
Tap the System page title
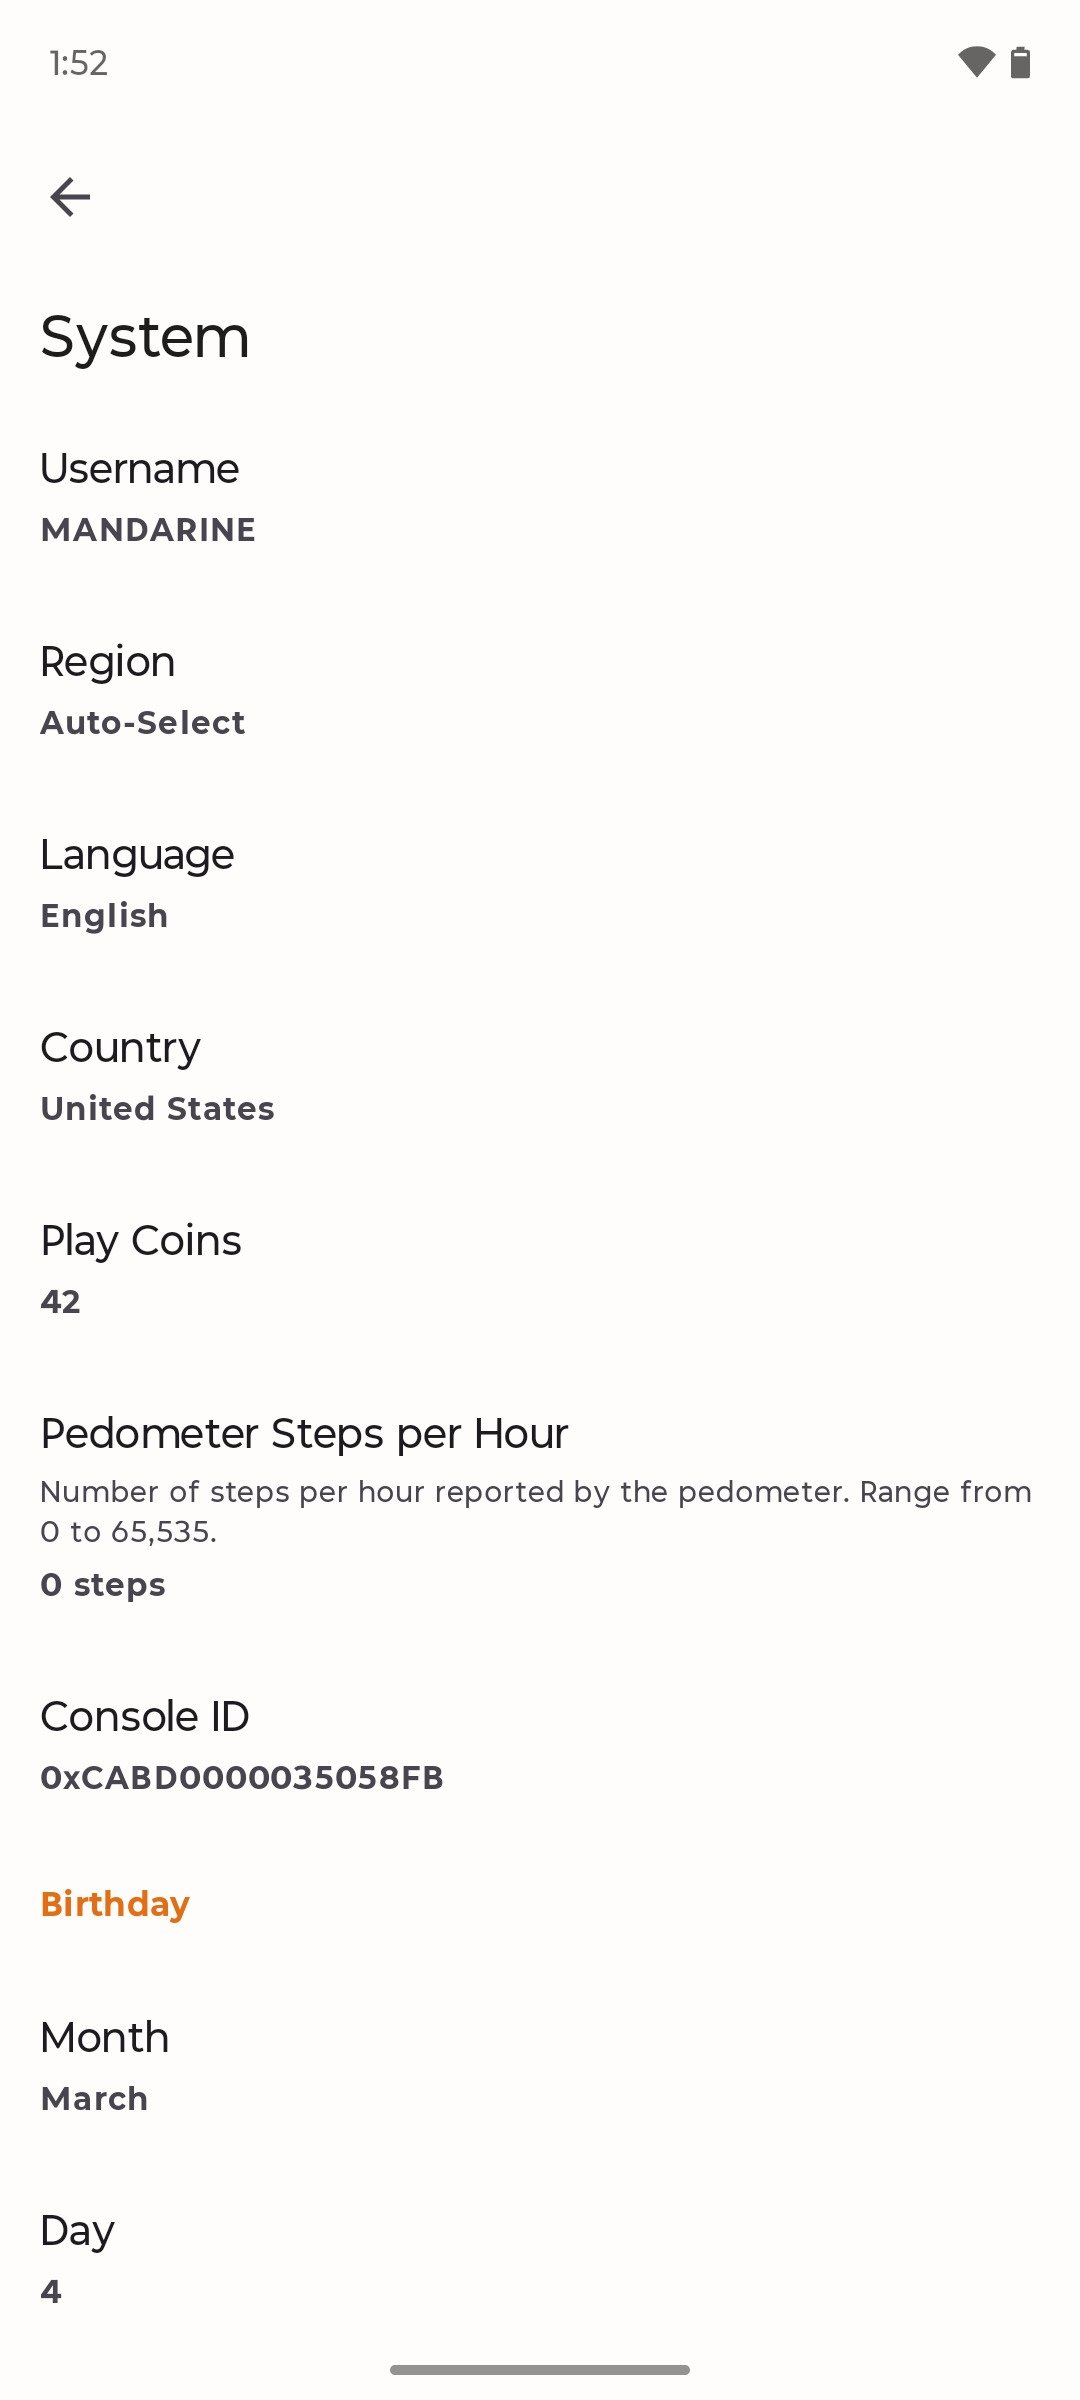click(145, 337)
